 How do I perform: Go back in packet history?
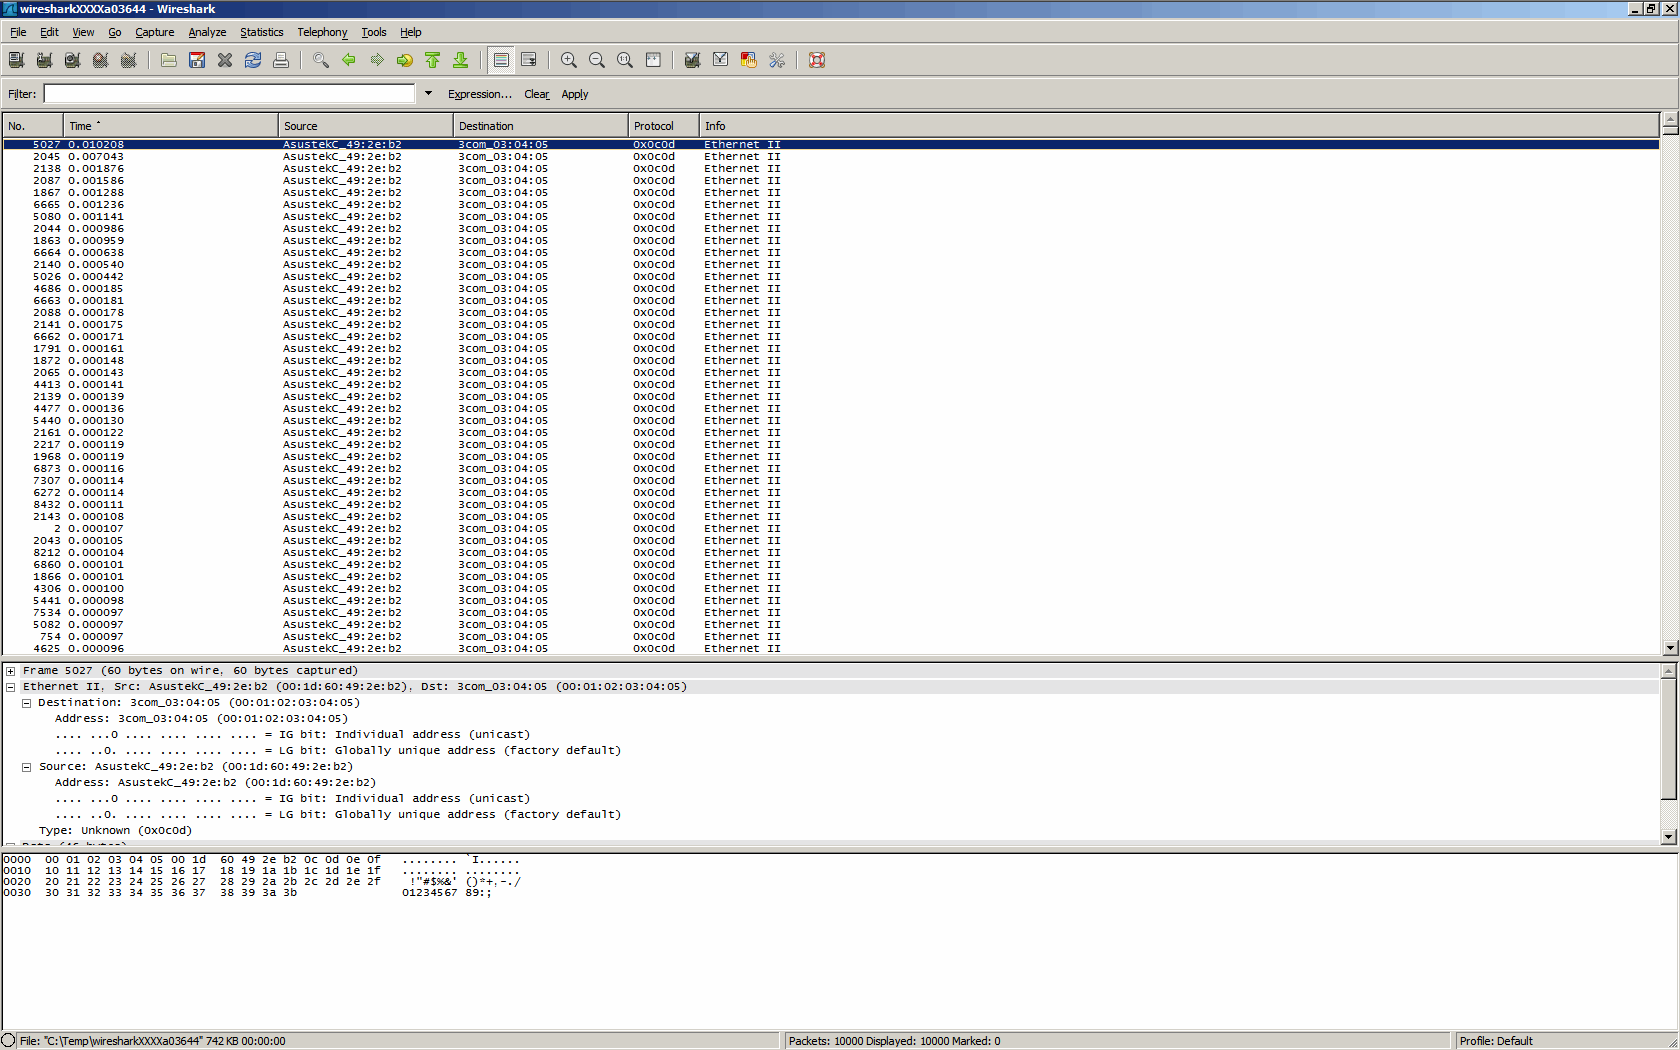coord(349,60)
